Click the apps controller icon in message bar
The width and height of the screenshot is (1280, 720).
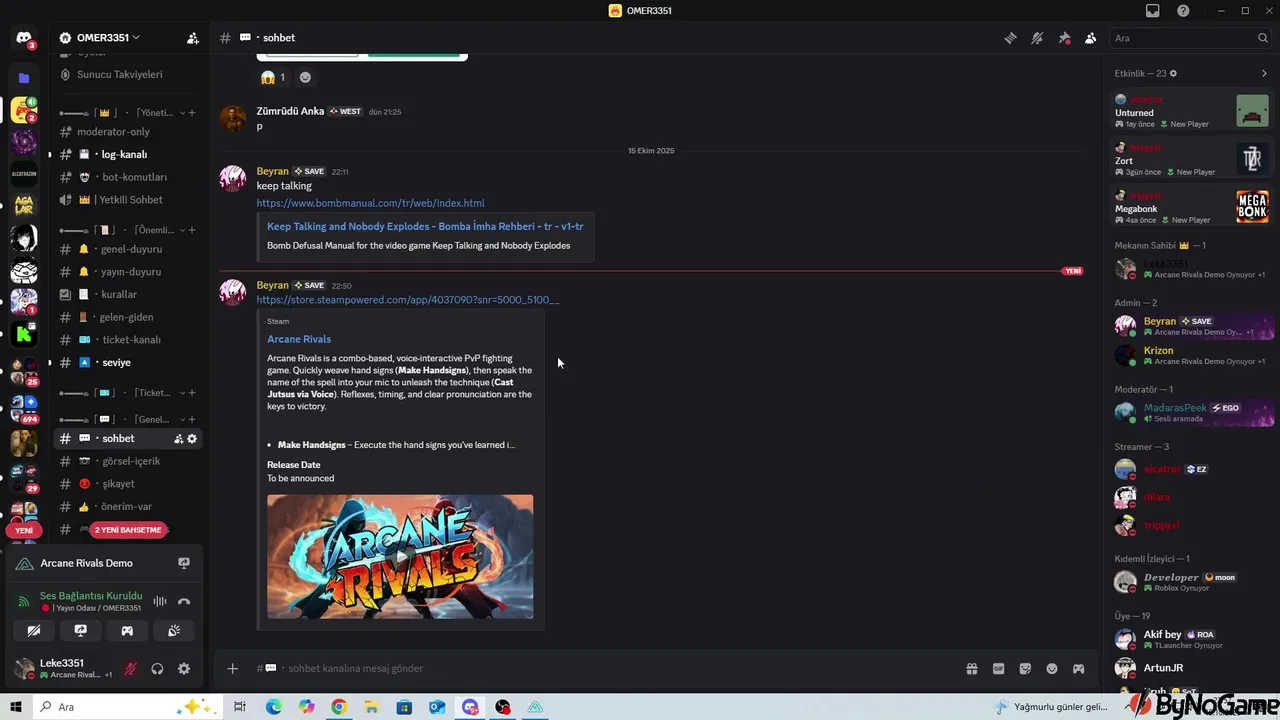coord(1078,669)
